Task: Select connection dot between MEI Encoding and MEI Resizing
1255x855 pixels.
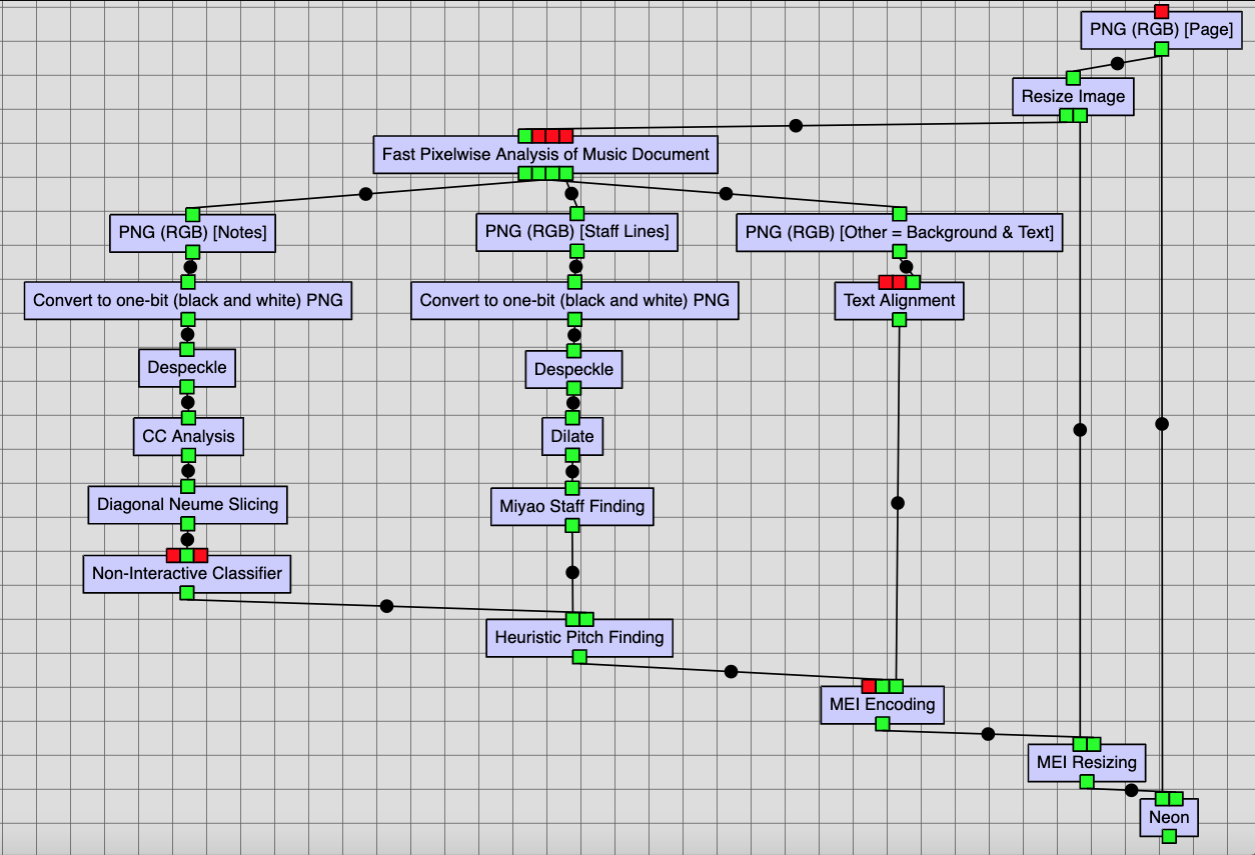Action: coord(988,734)
